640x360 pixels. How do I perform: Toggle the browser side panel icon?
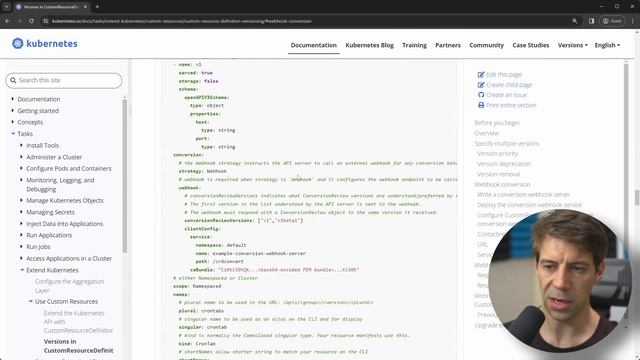pos(591,21)
